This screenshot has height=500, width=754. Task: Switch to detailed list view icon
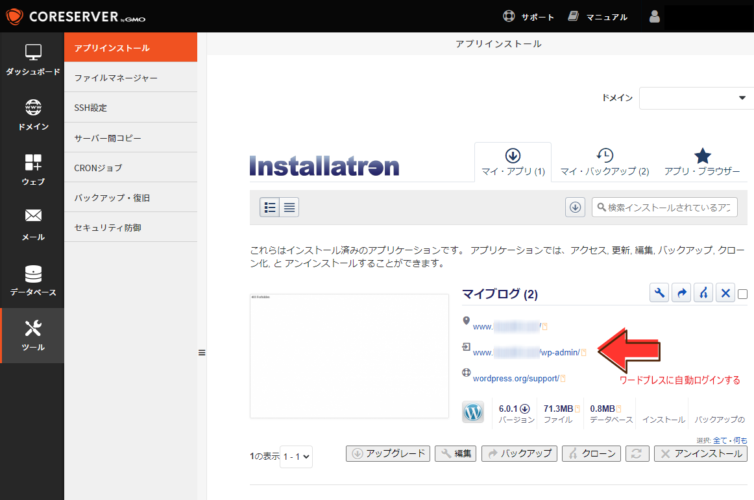[x=270, y=207]
